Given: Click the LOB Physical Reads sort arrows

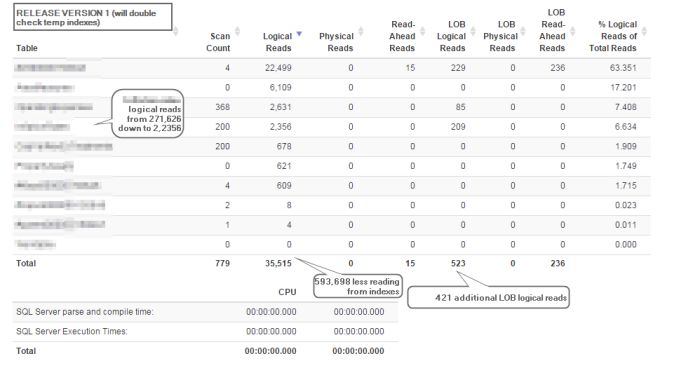Looking at the screenshot, I should click(523, 31).
